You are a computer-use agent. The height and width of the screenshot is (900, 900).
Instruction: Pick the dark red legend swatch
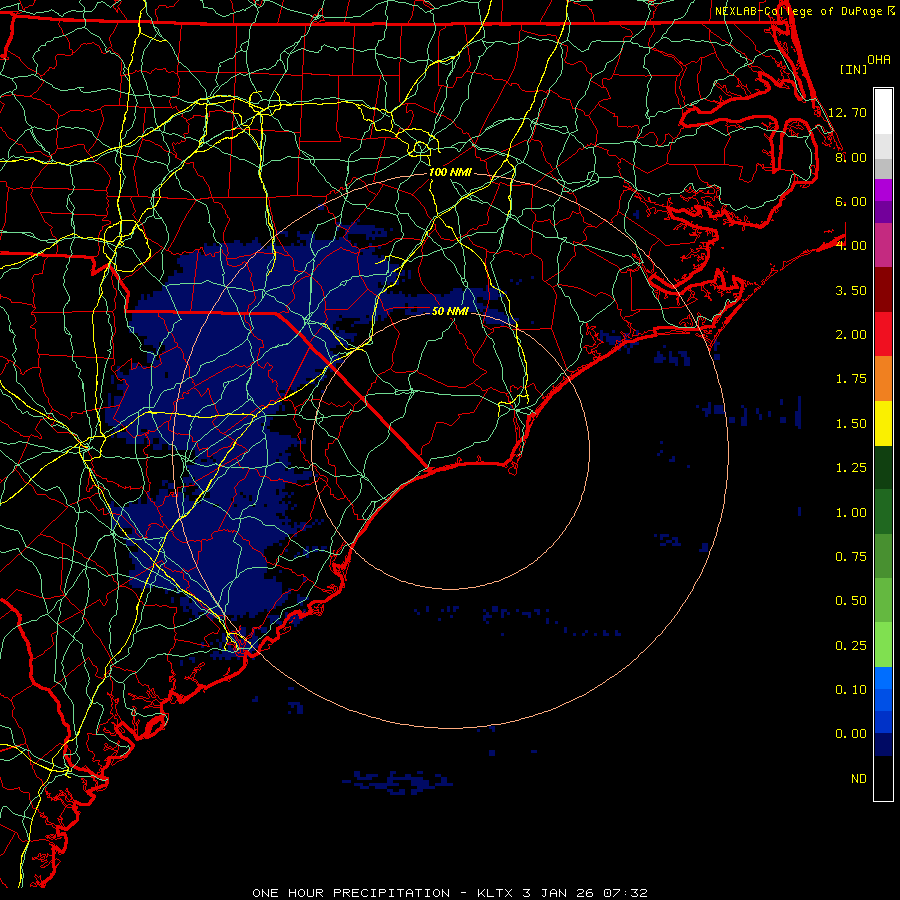click(883, 290)
